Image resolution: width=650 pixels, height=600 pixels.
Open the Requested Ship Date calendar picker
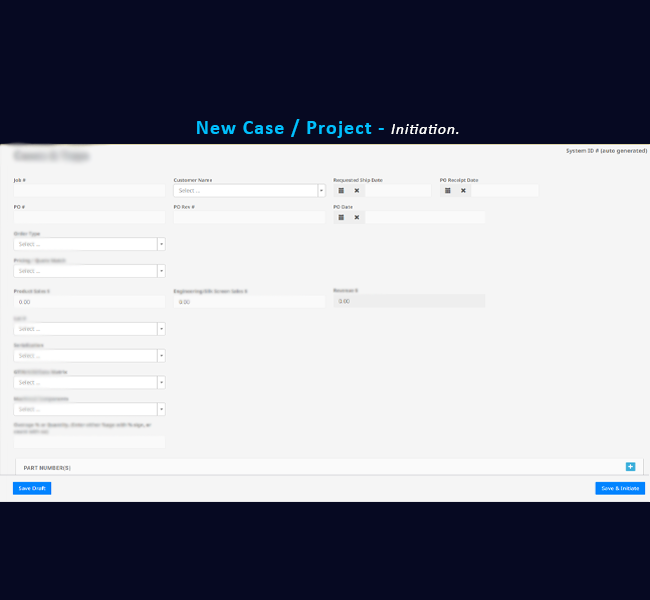pos(341,190)
